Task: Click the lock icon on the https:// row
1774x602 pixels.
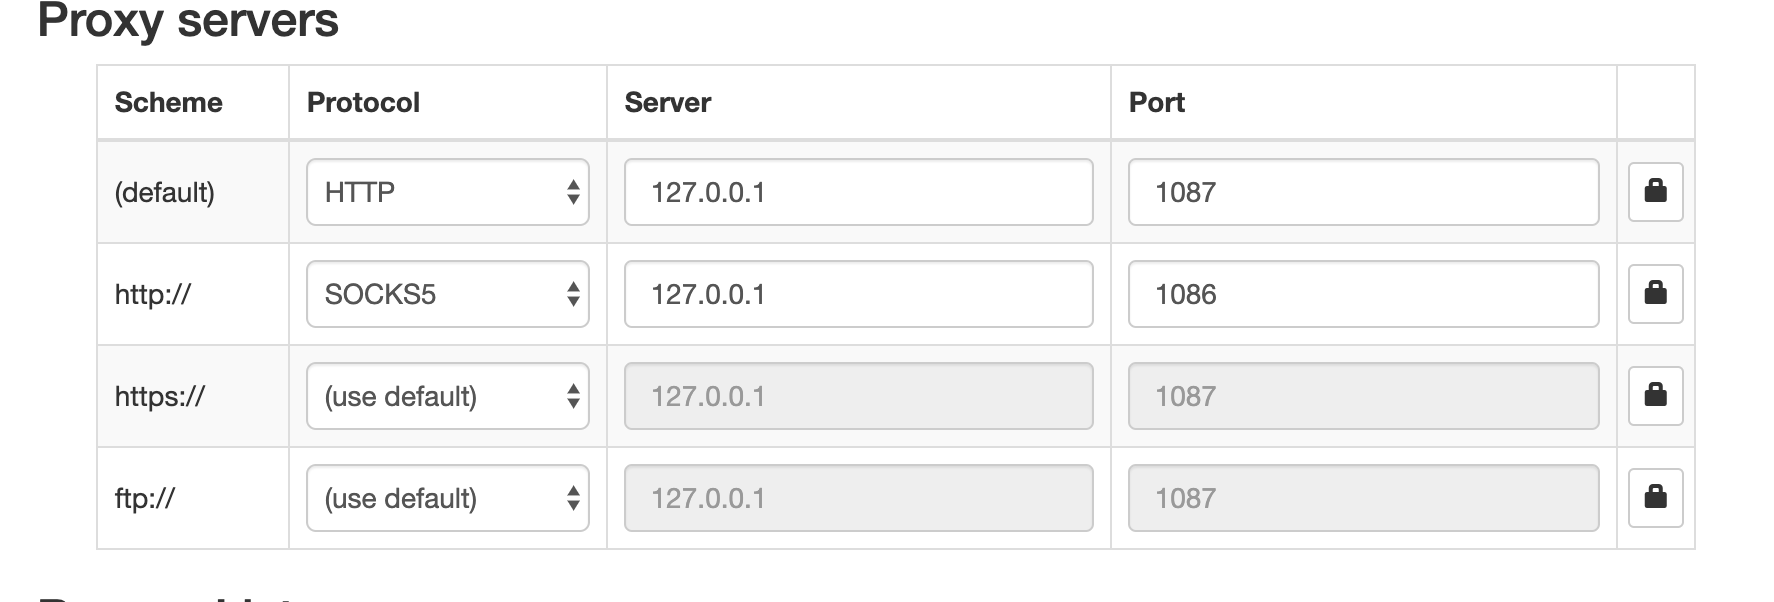Action: coord(1654,396)
